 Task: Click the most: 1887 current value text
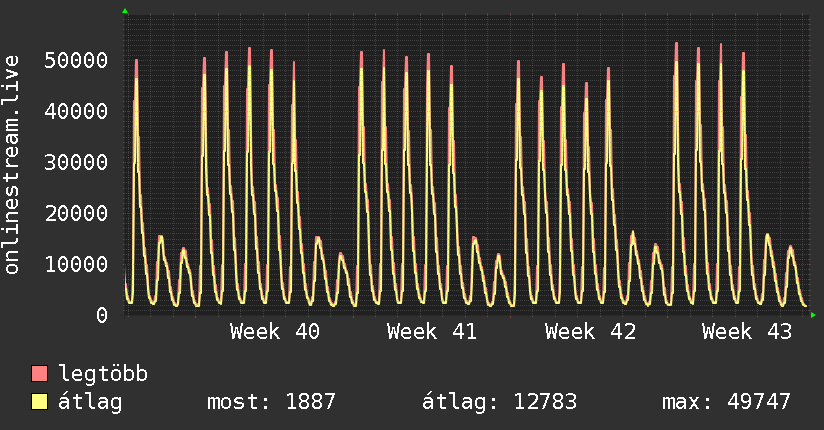[x=271, y=402]
